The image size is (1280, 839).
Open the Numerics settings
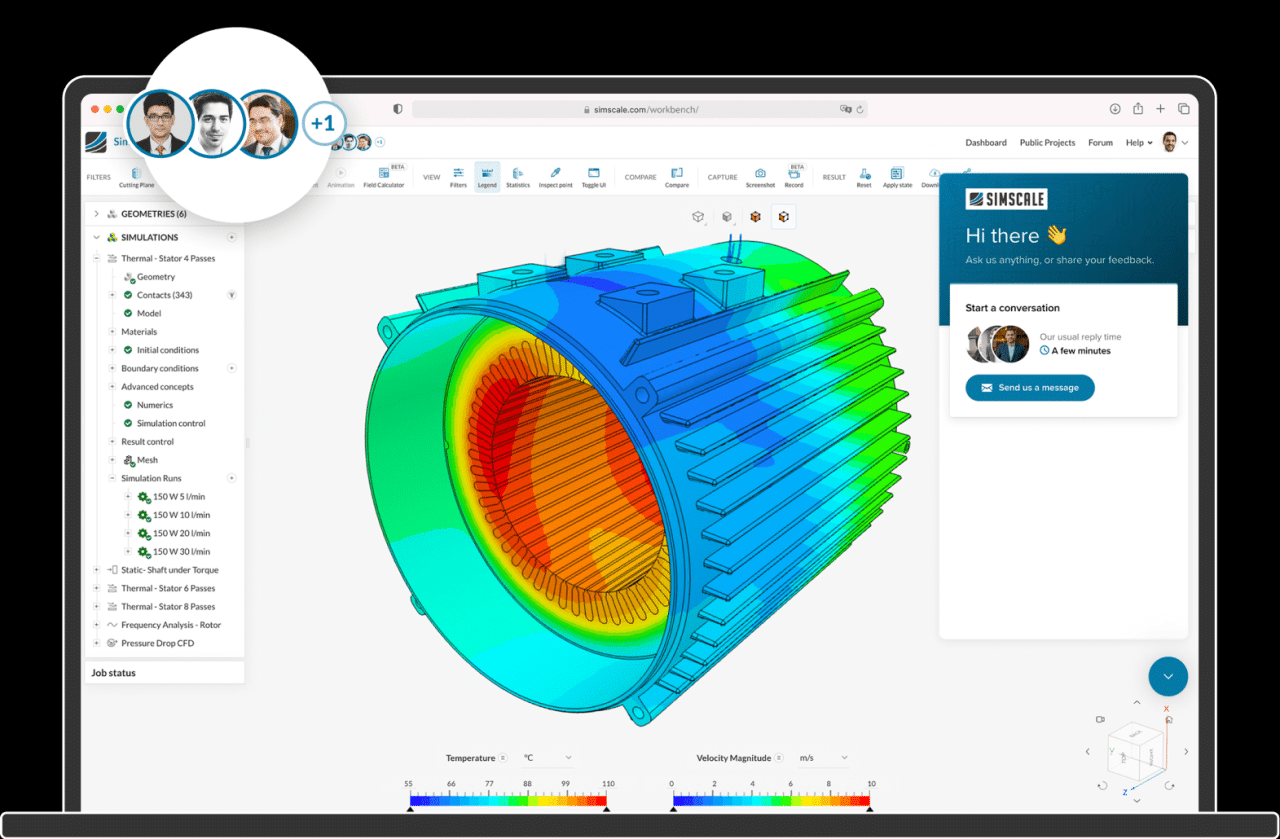(x=155, y=405)
